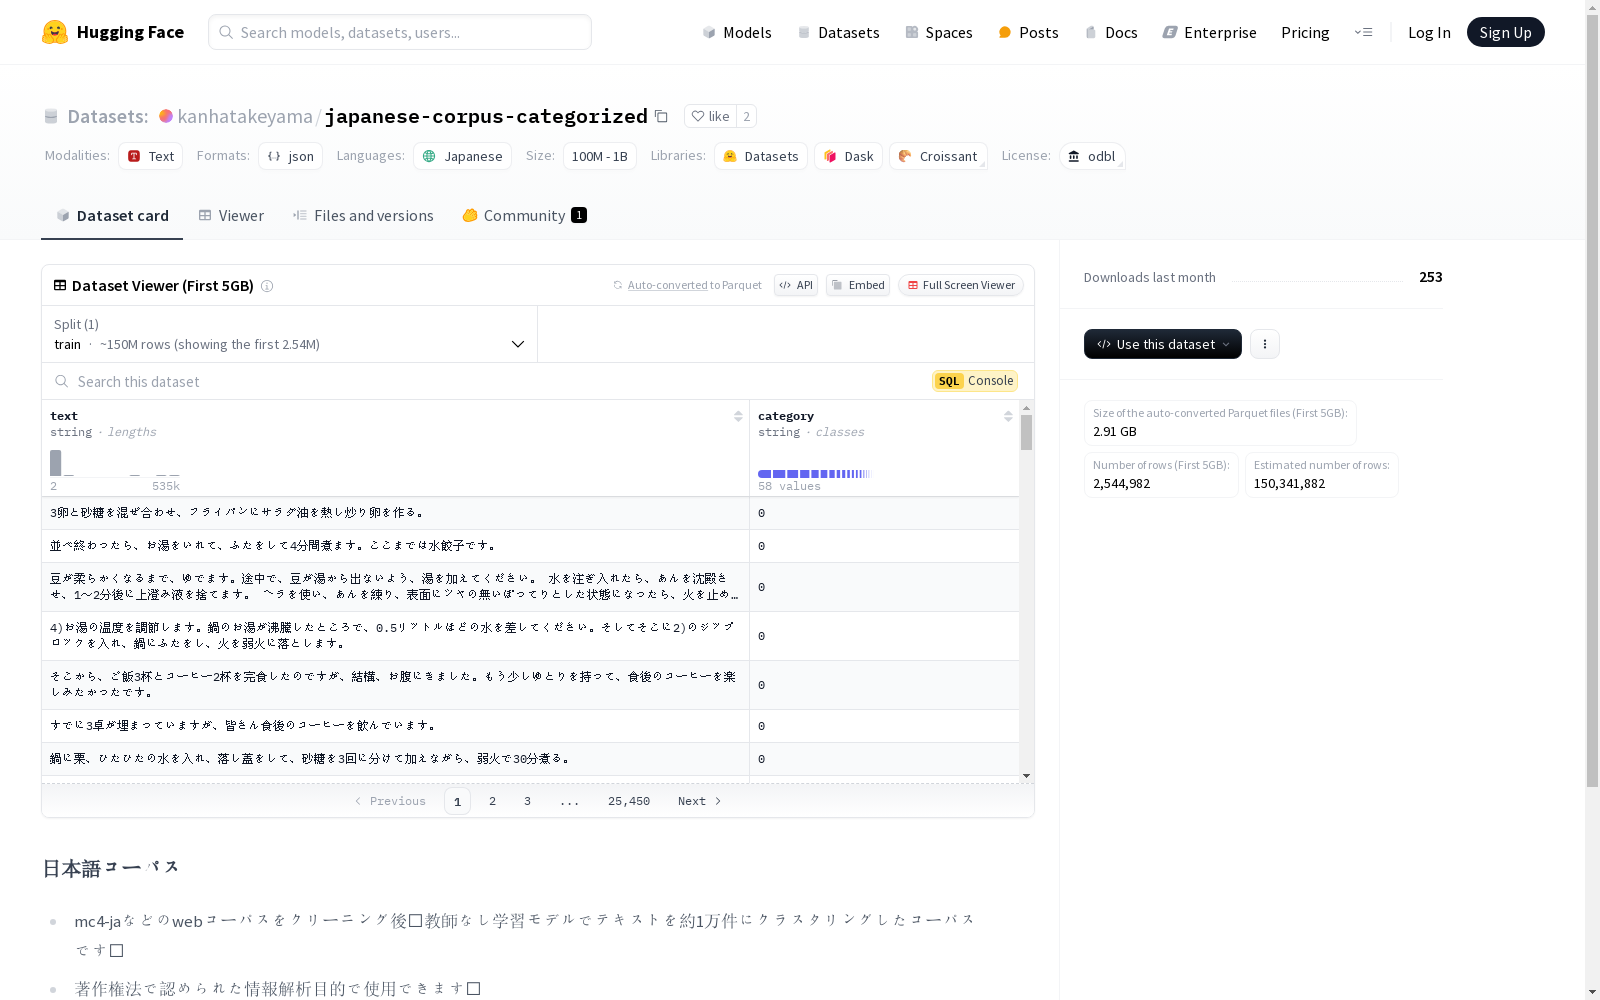Copy dataset name with the copy icon

[x=661, y=116]
